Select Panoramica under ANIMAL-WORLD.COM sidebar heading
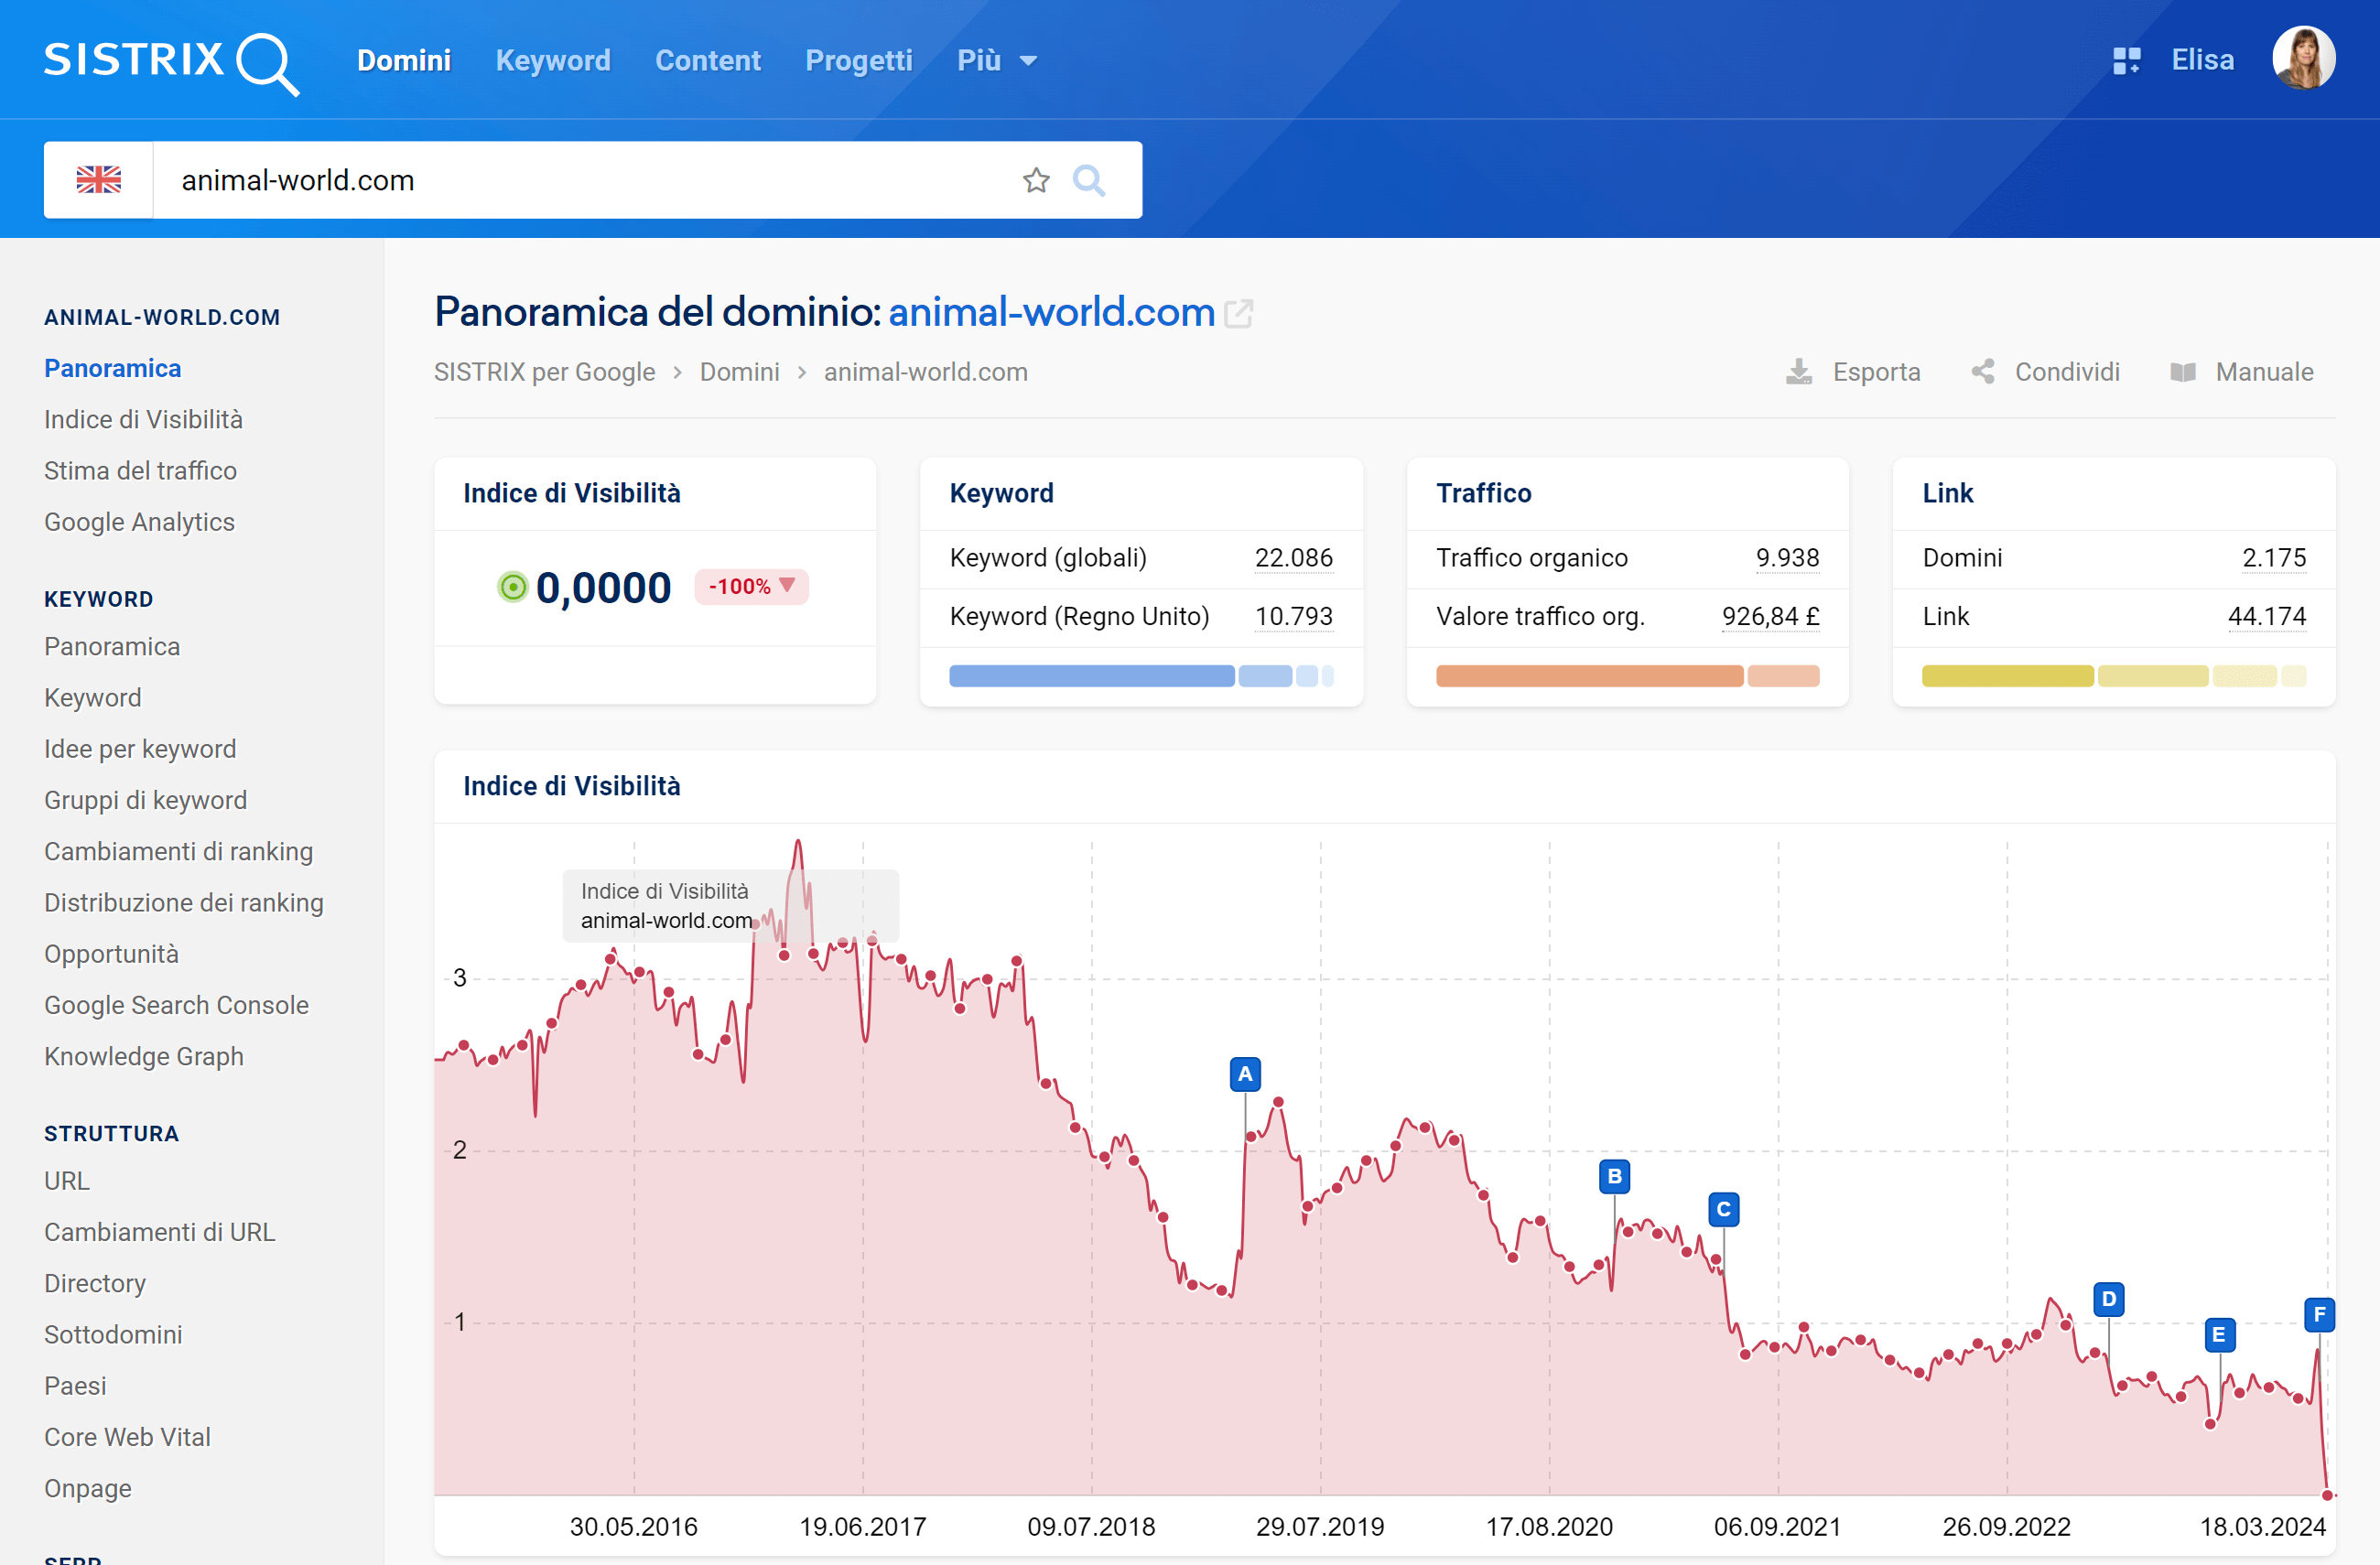The width and height of the screenshot is (2380, 1565). coord(112,368)
